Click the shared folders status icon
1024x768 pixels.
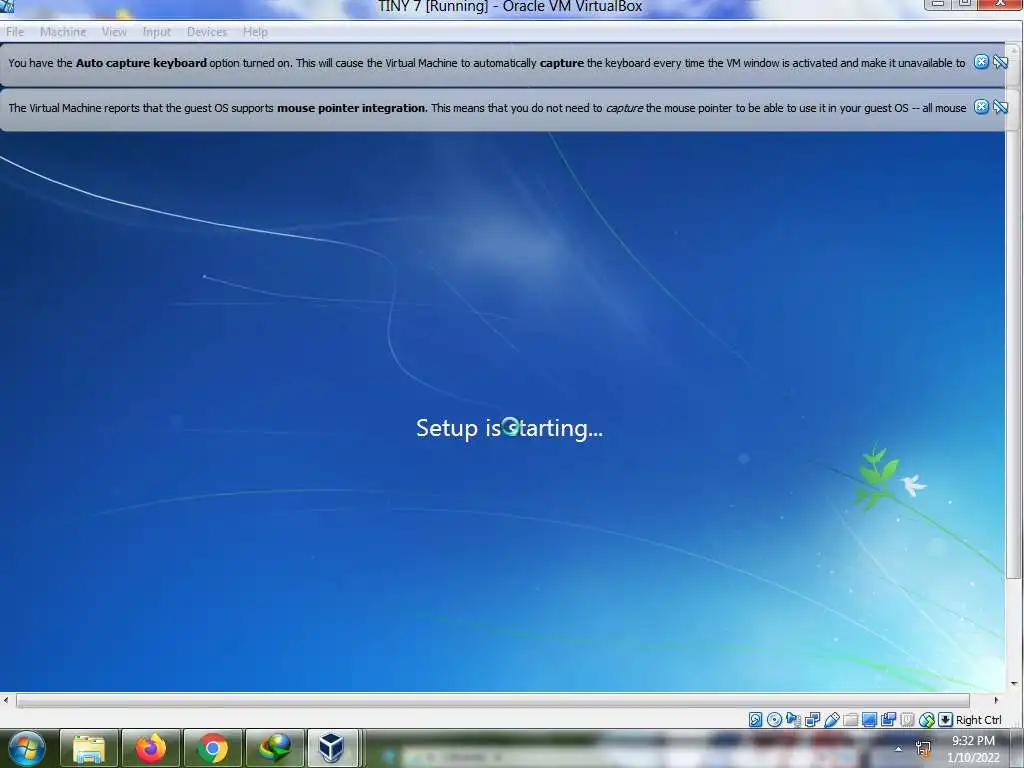(850, 720)
